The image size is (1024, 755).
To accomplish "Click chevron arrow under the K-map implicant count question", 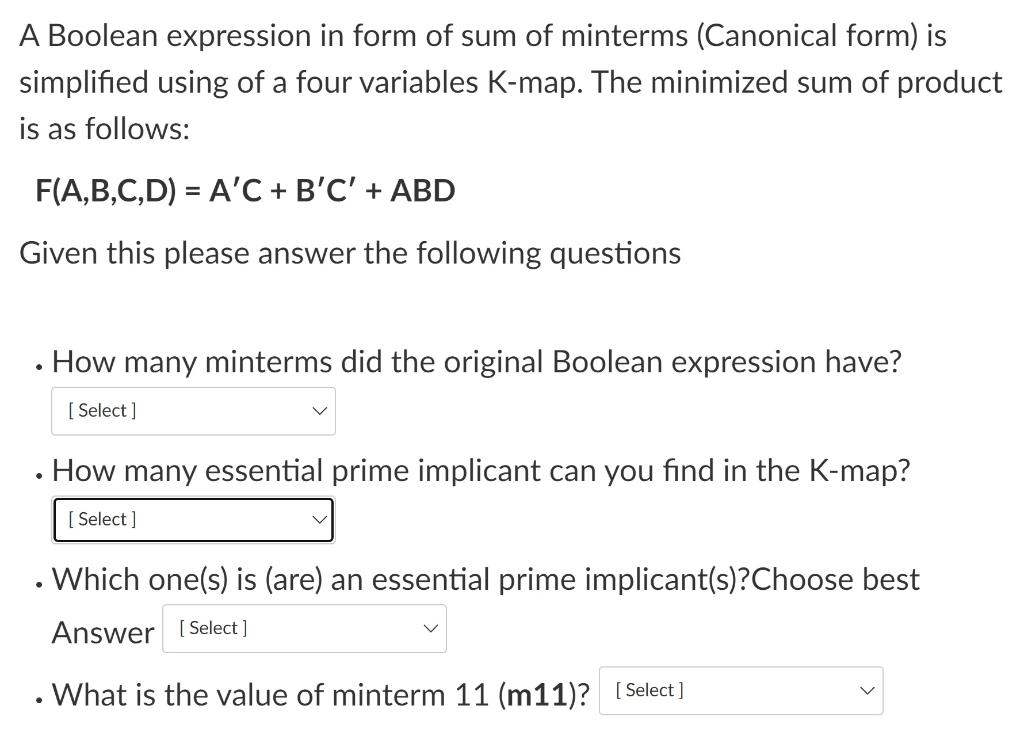I will (x=319, y=520).
